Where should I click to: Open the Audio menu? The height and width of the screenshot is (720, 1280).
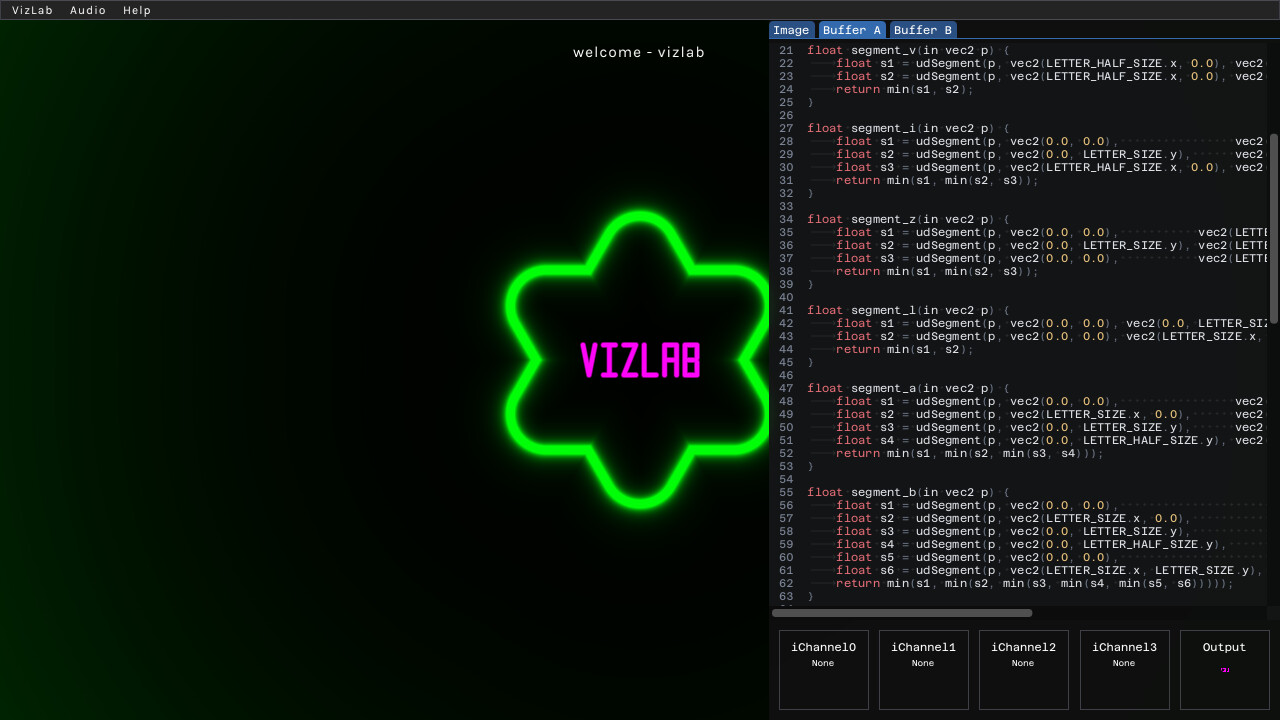tap(88, 10)
